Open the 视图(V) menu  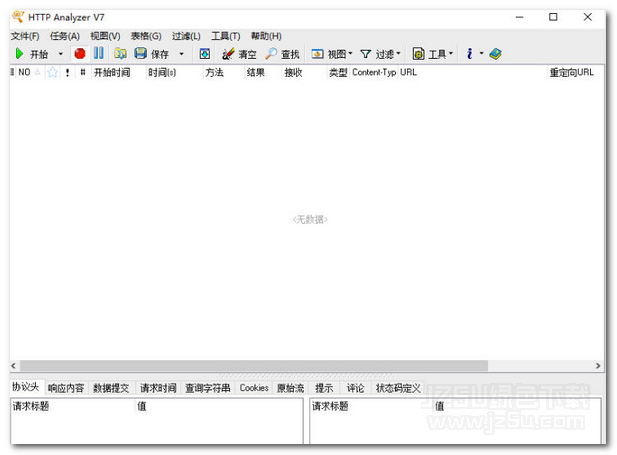[x=105, y=36]
